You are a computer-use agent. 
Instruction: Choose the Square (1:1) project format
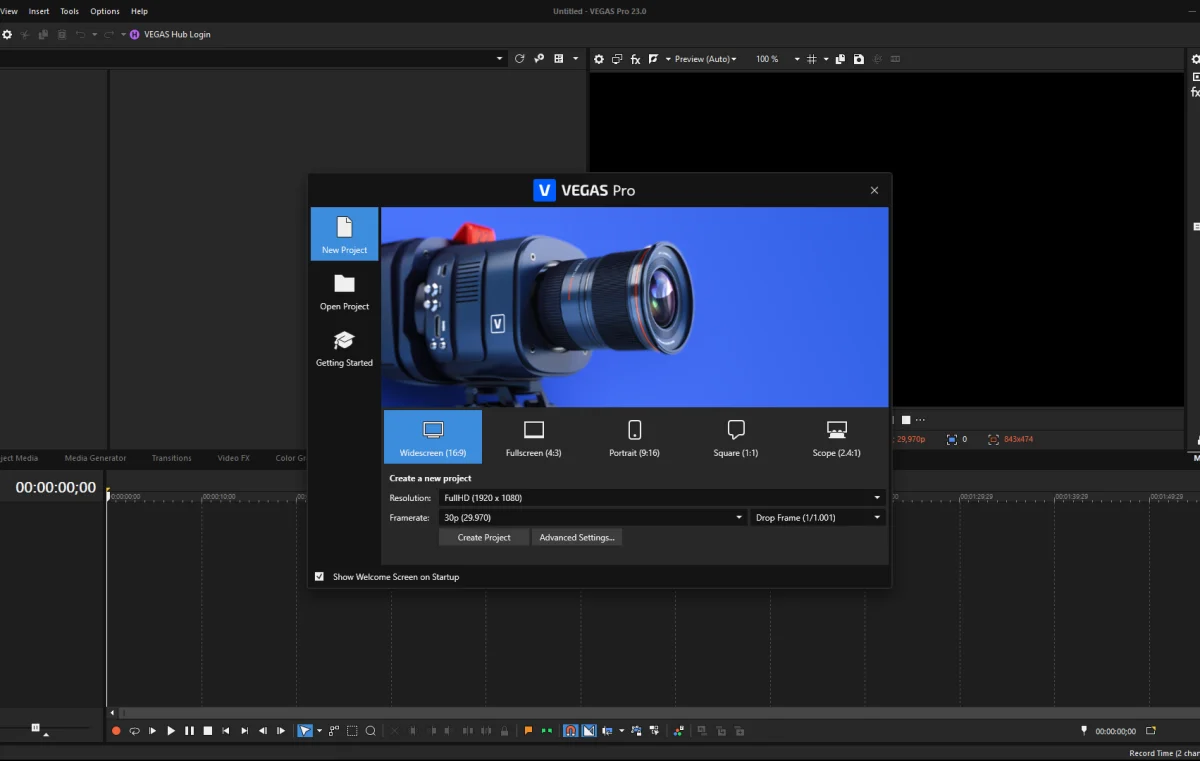736,437
